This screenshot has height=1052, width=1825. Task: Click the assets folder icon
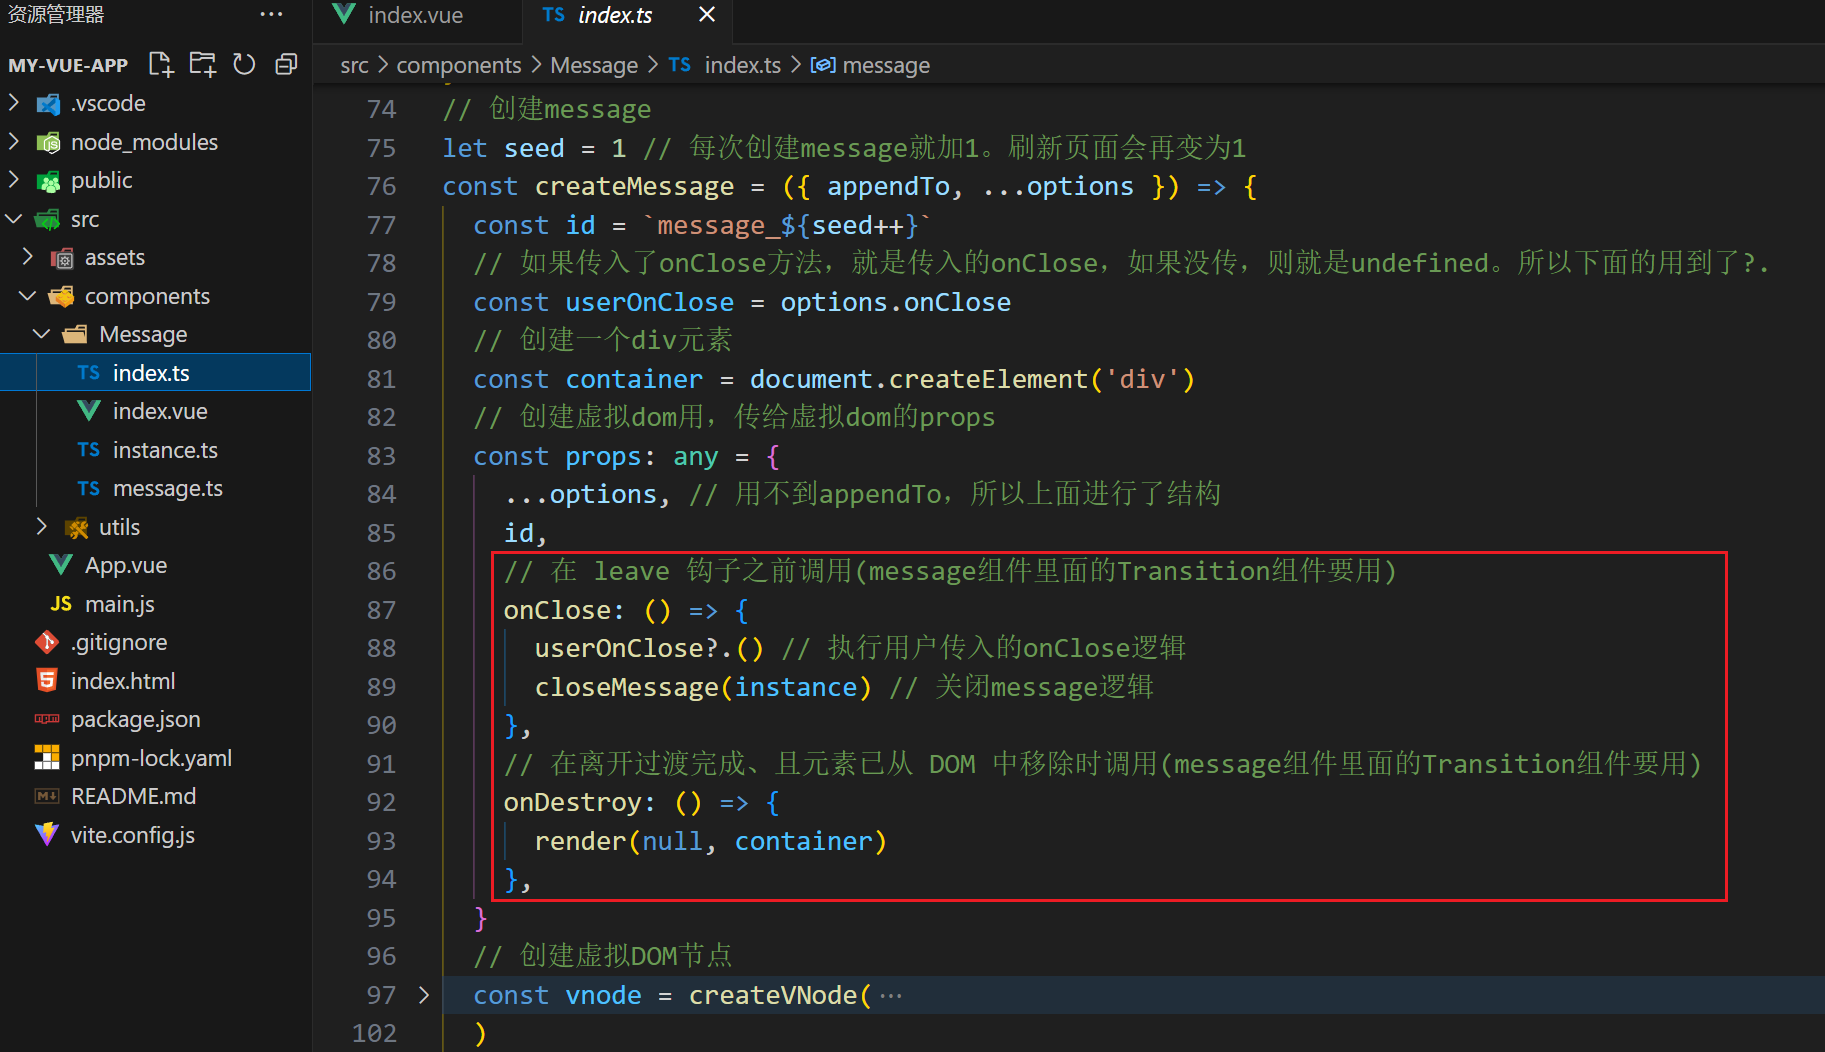coord(62,258)
